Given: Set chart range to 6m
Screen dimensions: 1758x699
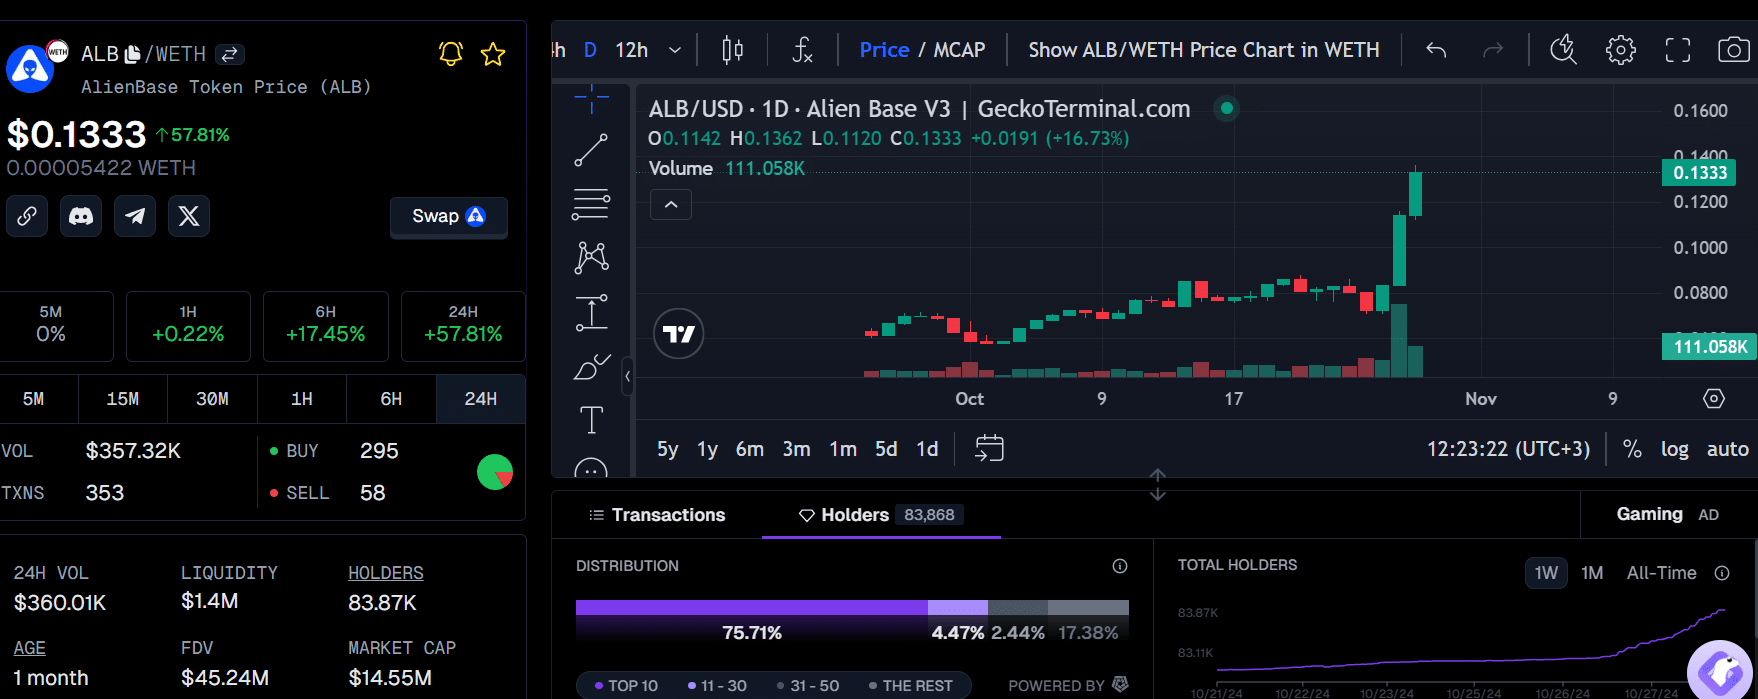Looking at the screenshot, I should click(750, 449).
